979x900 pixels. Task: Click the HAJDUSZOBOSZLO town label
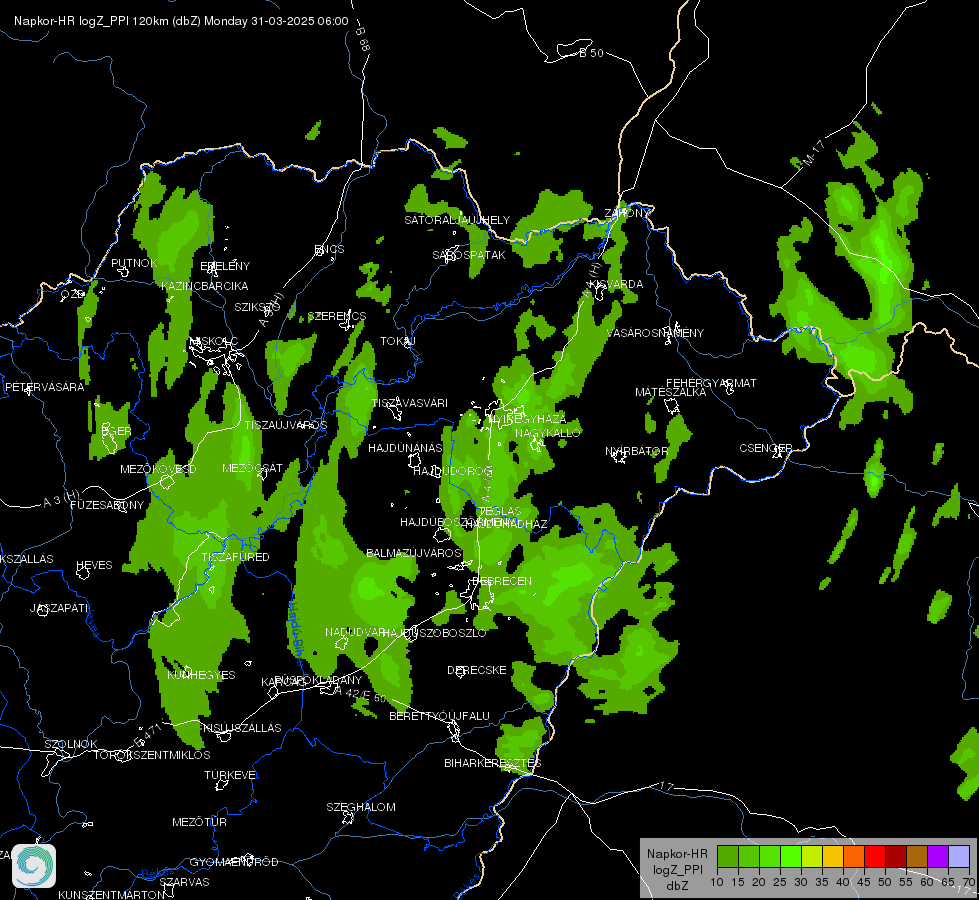pos(434,633)
